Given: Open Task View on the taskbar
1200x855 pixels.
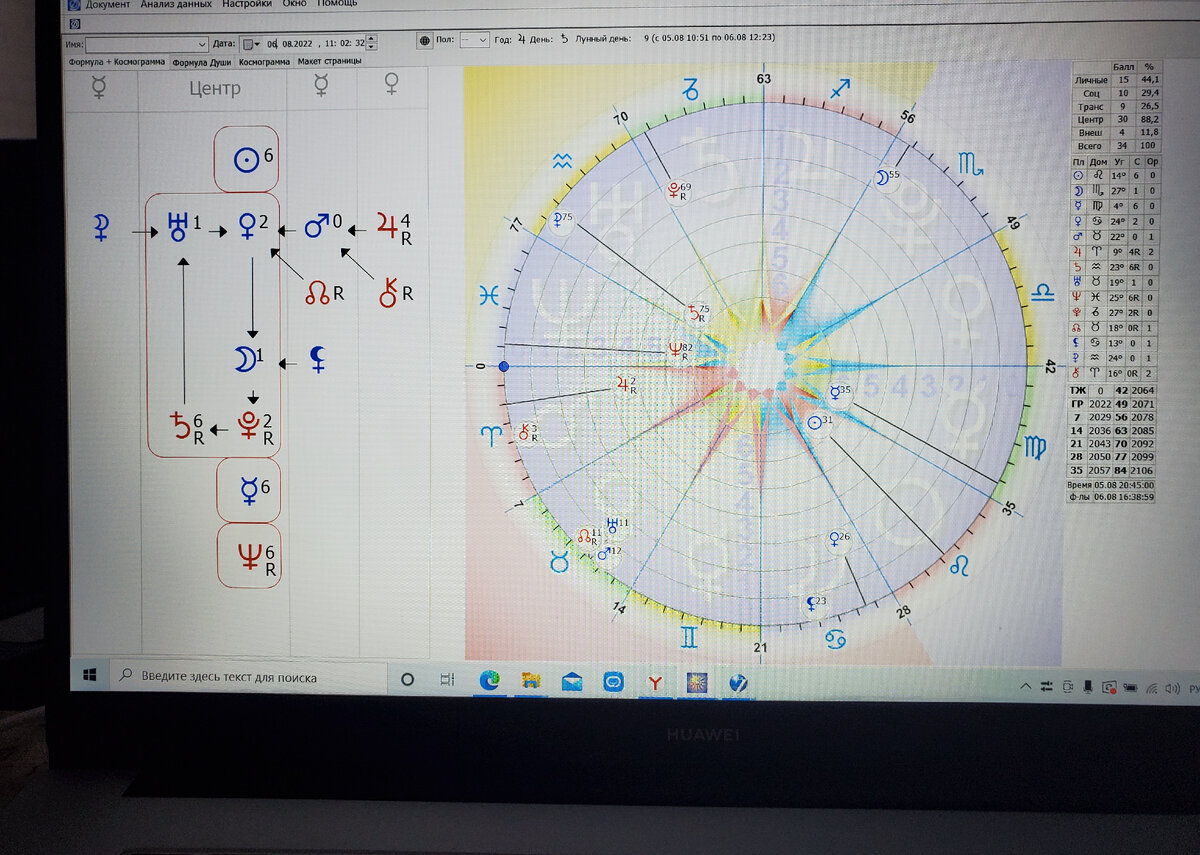Looking at the screenshot, I should 447,679.
